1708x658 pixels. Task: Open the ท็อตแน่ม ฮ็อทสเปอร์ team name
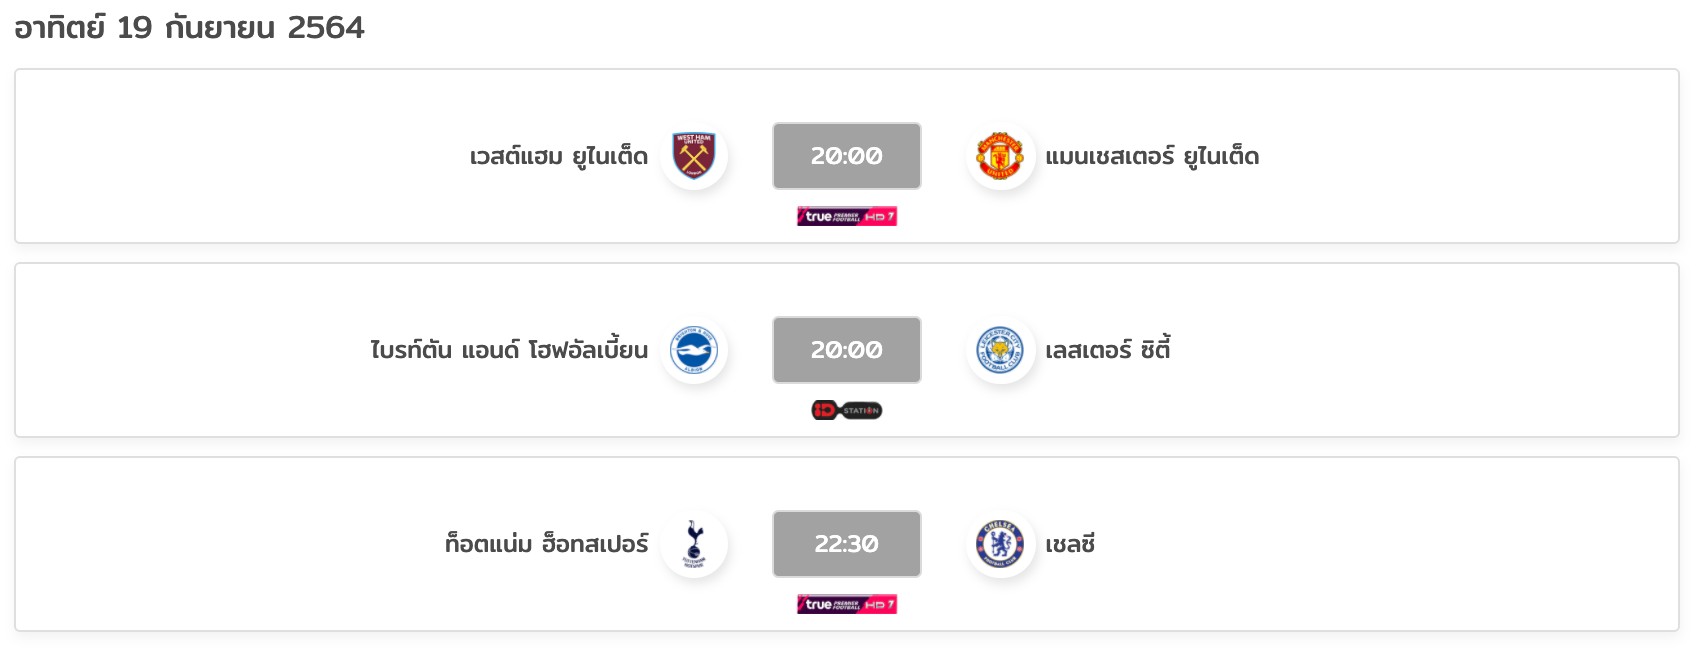pos(547,543)
